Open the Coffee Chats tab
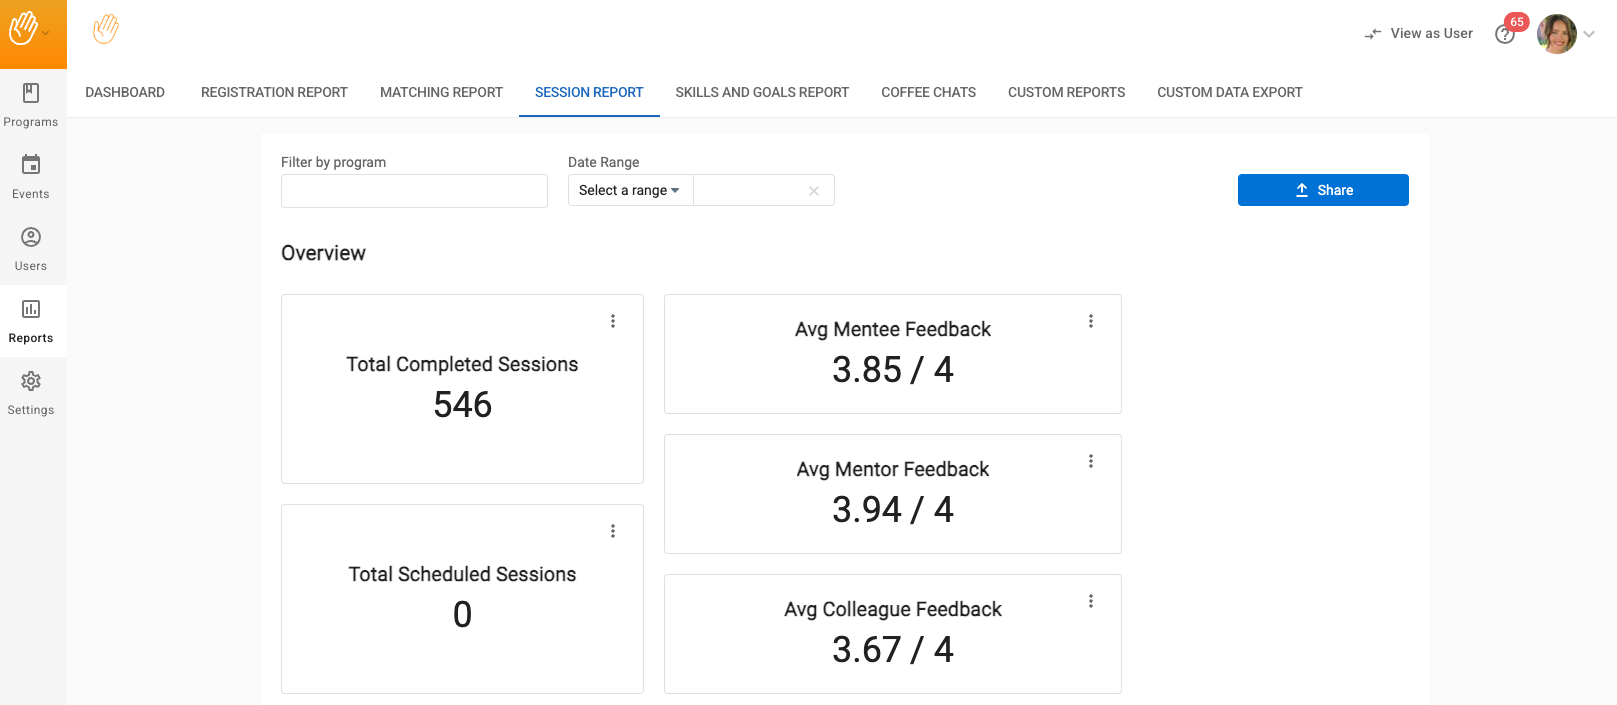The image size is (1617, 705). [x=928, y=92]
